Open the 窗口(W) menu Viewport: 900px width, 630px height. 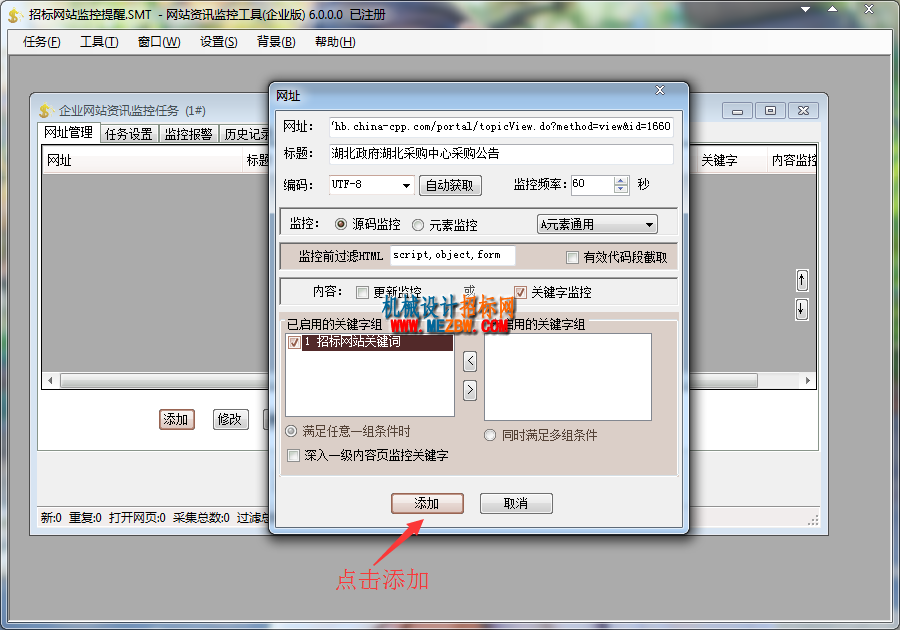[159, 42]
